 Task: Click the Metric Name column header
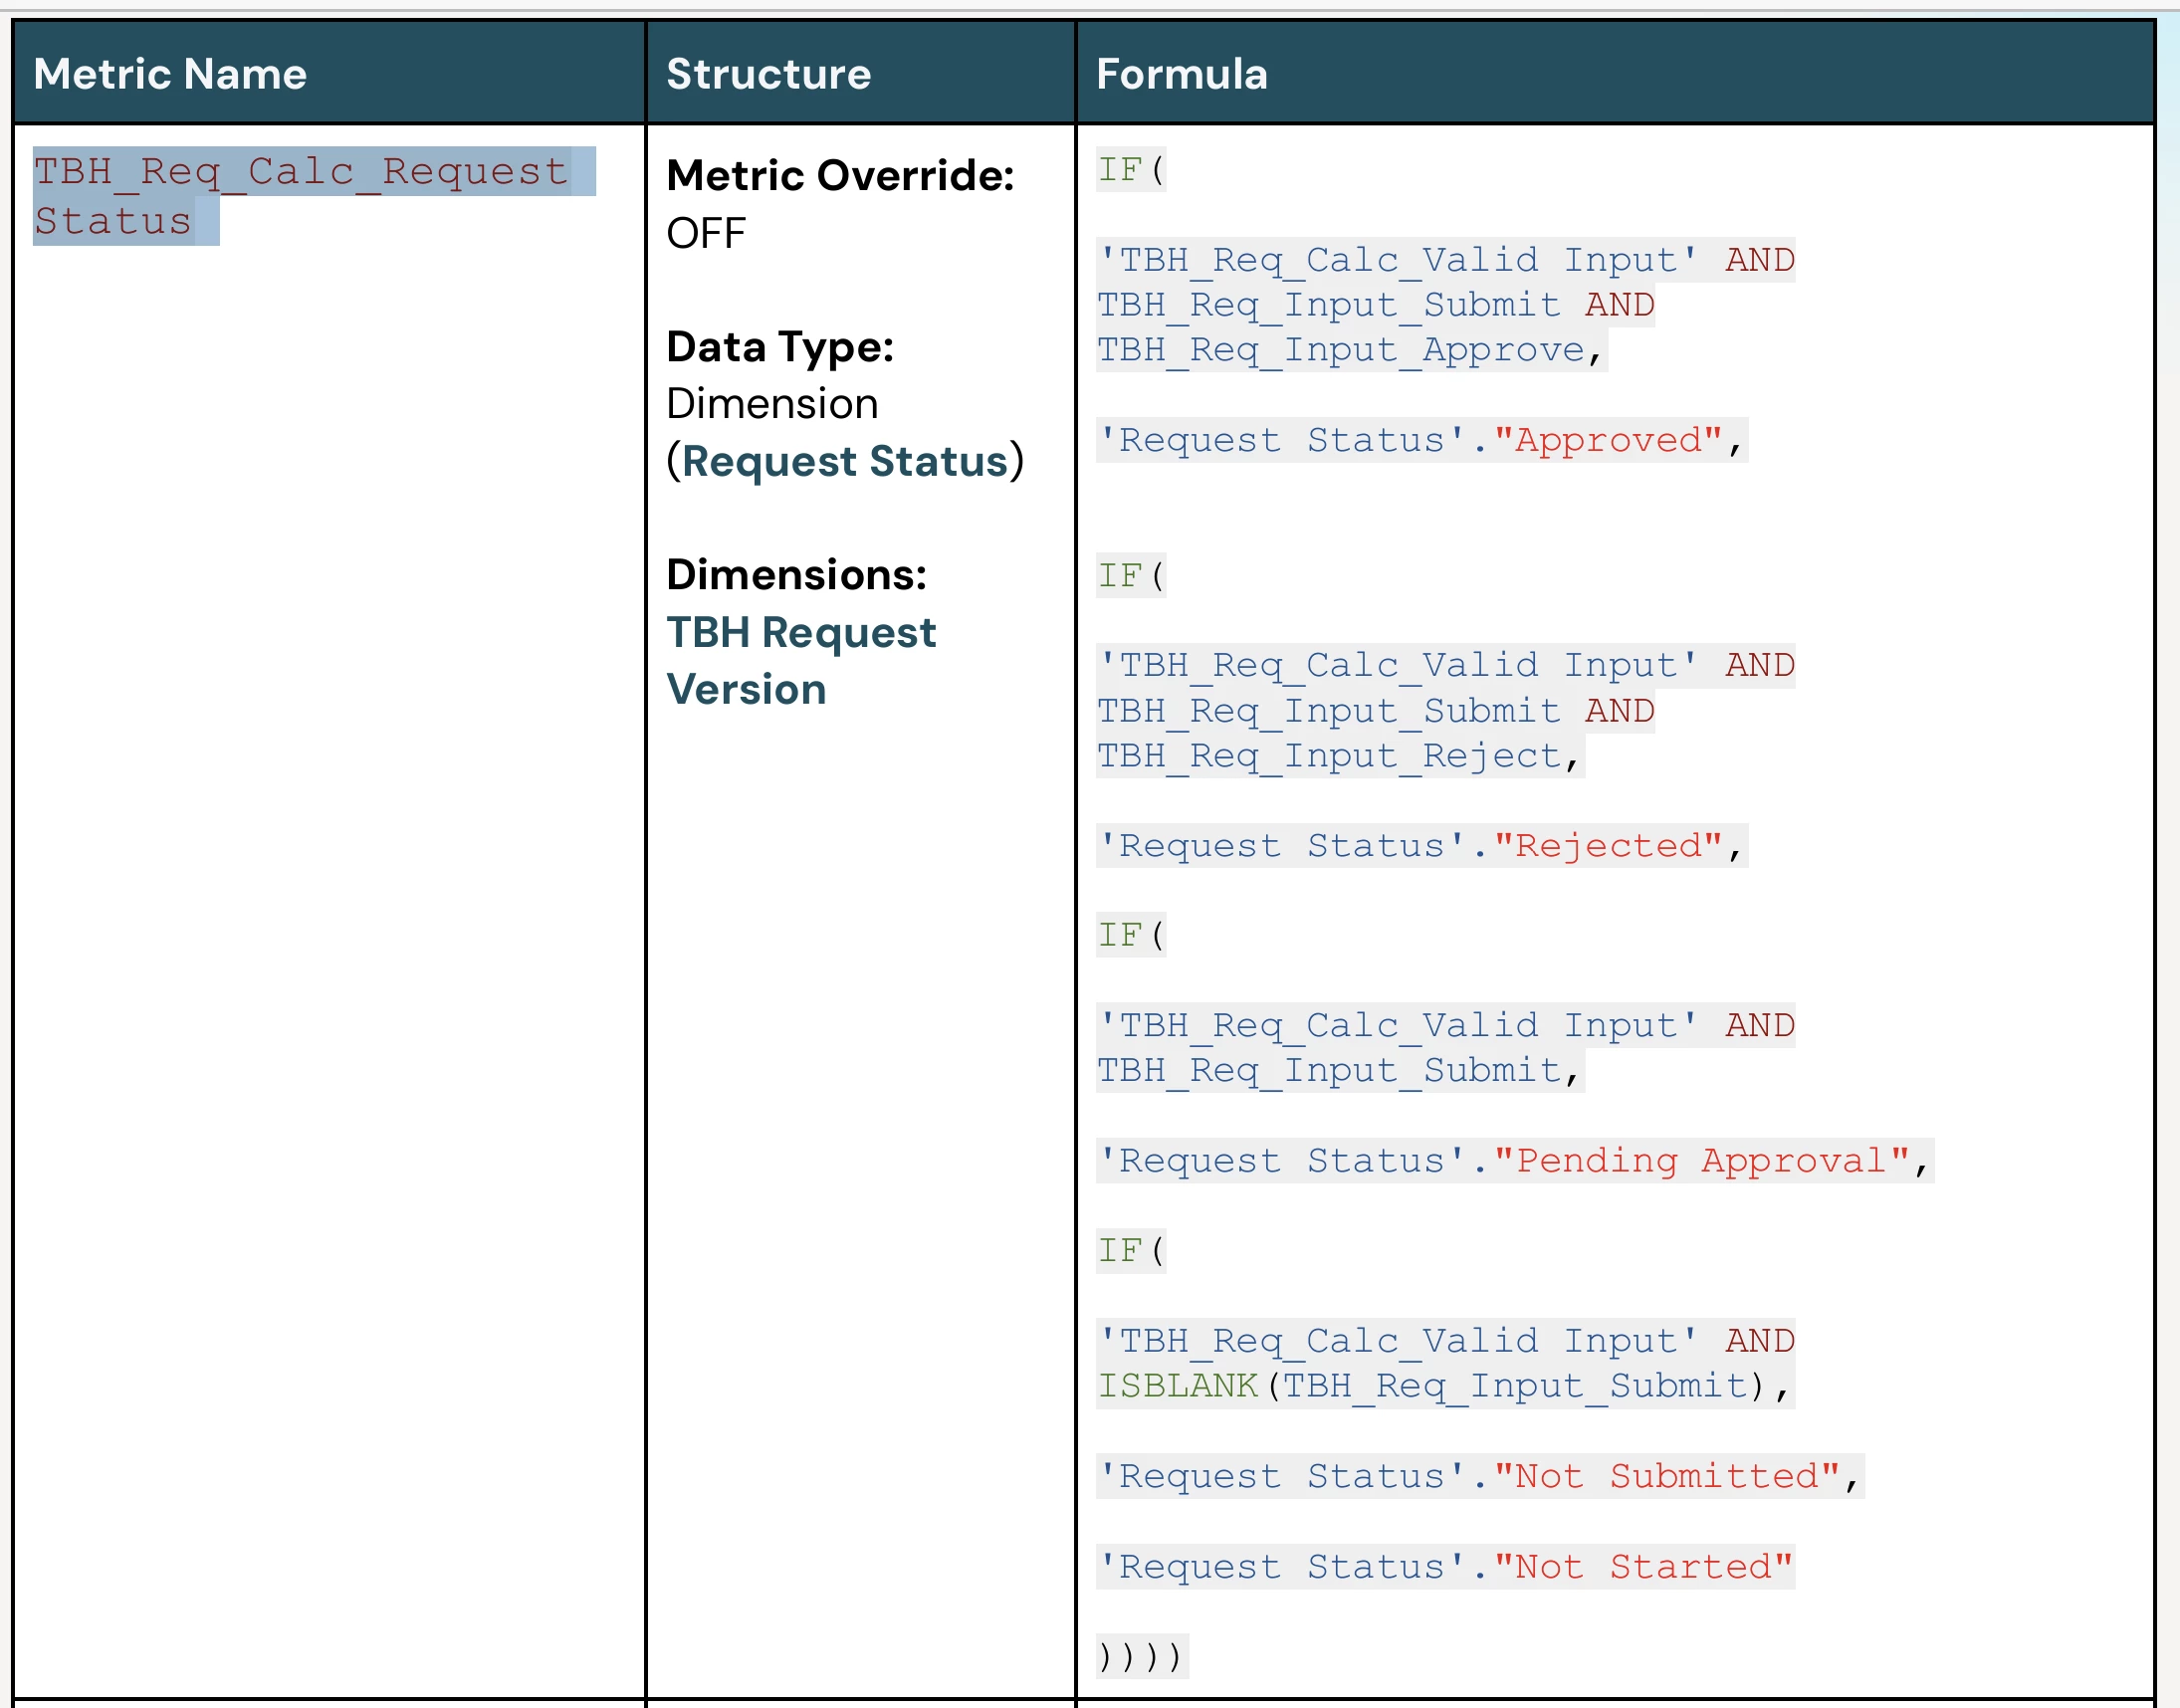pyautogui.click(x=170, y=74)
